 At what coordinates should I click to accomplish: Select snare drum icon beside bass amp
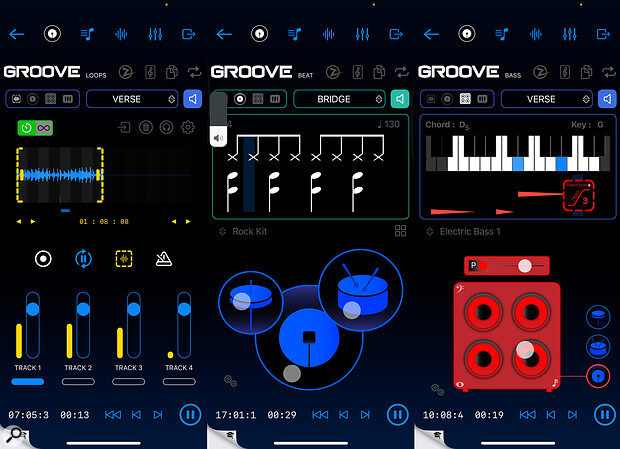pos(598,347)
